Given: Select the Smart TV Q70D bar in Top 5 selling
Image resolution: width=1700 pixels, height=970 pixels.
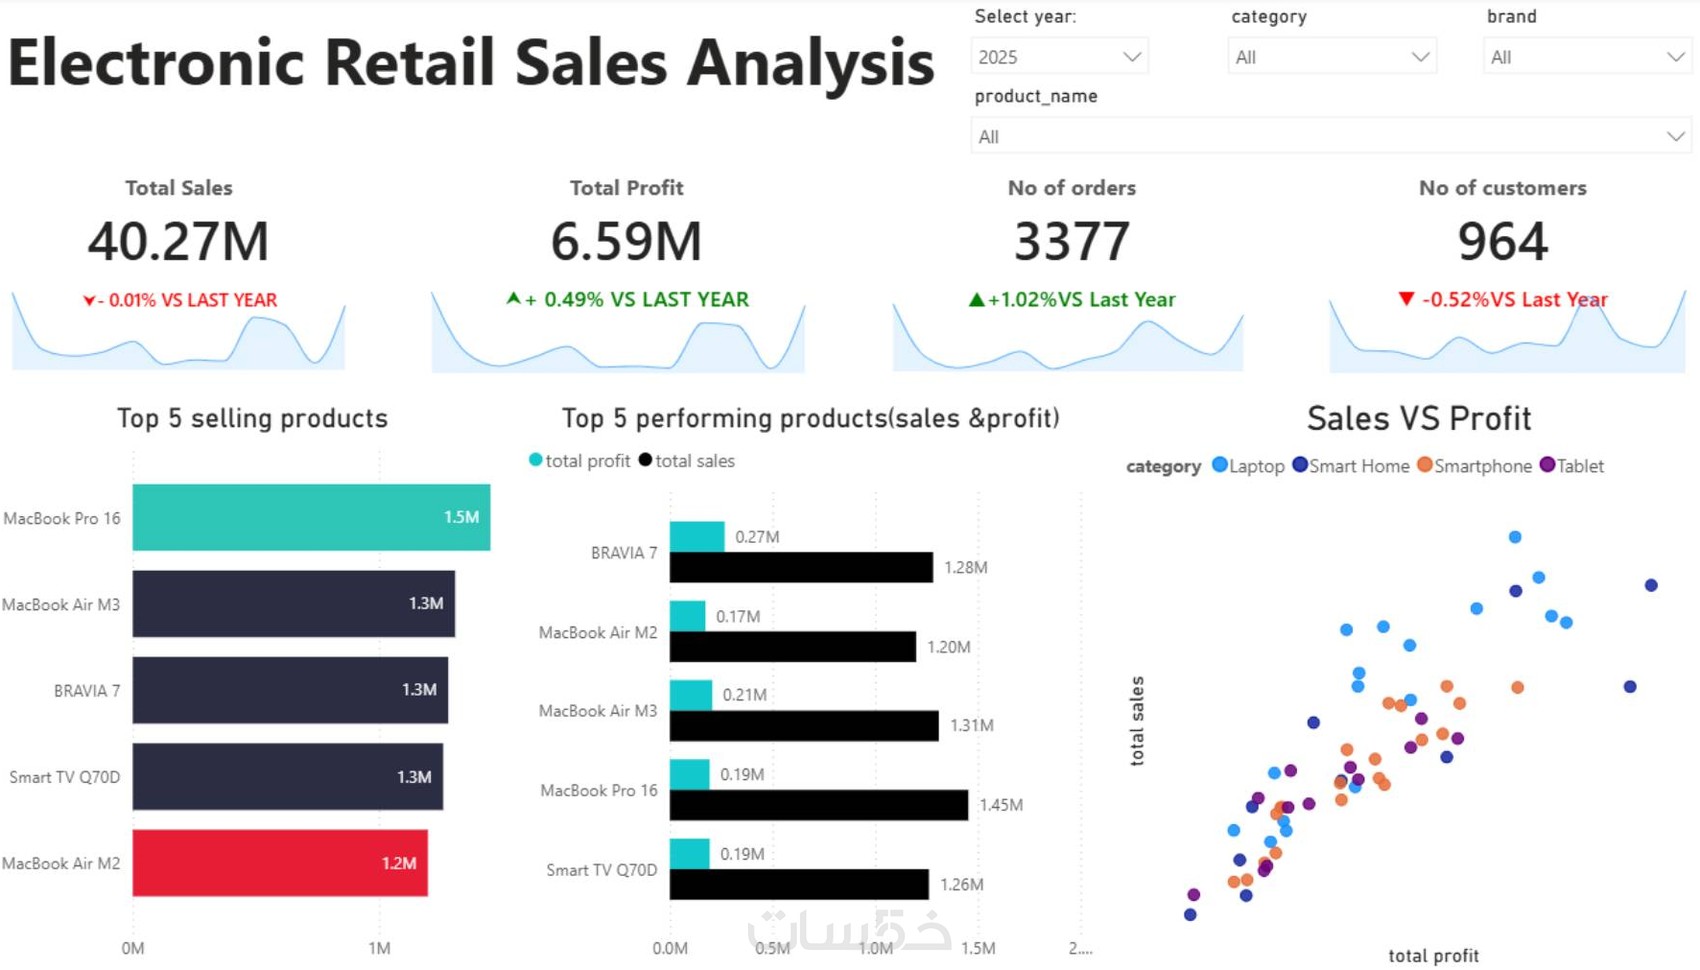Looking at the screenshot, I should [x=288, y=776].
